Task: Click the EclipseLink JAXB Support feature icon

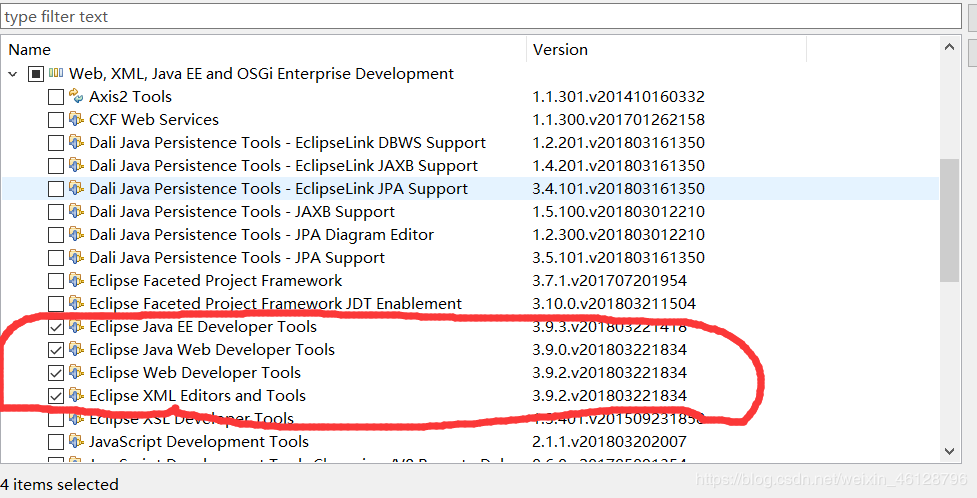Action: point(76,165)
